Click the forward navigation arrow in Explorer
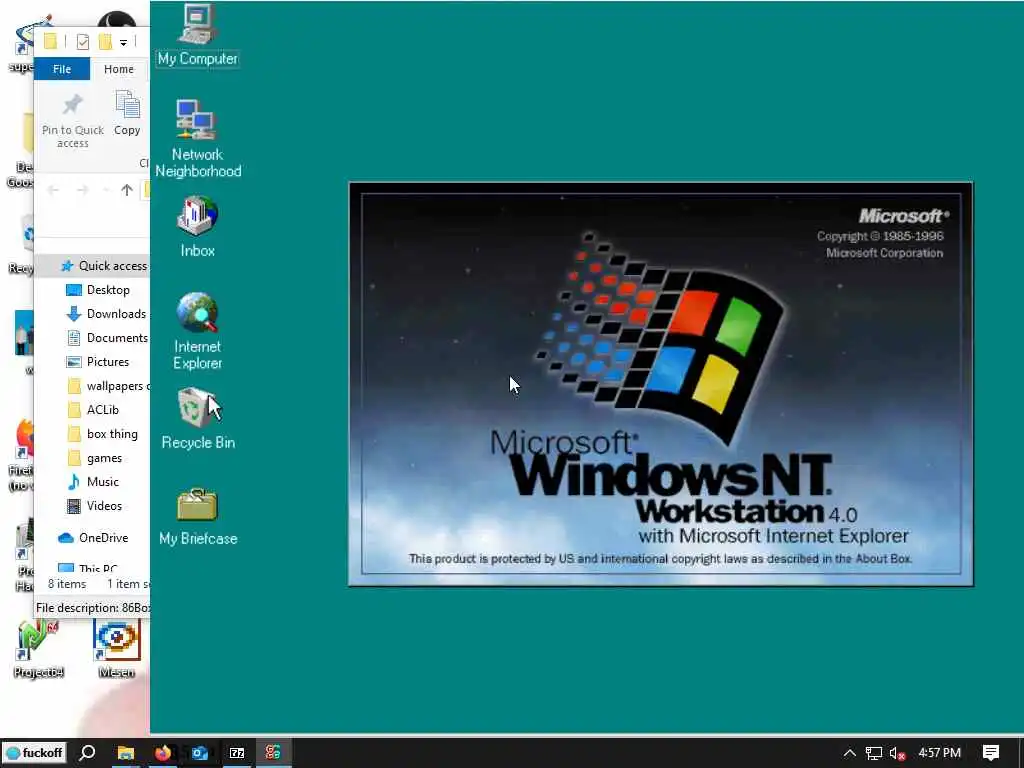 (x=82, y=190)
